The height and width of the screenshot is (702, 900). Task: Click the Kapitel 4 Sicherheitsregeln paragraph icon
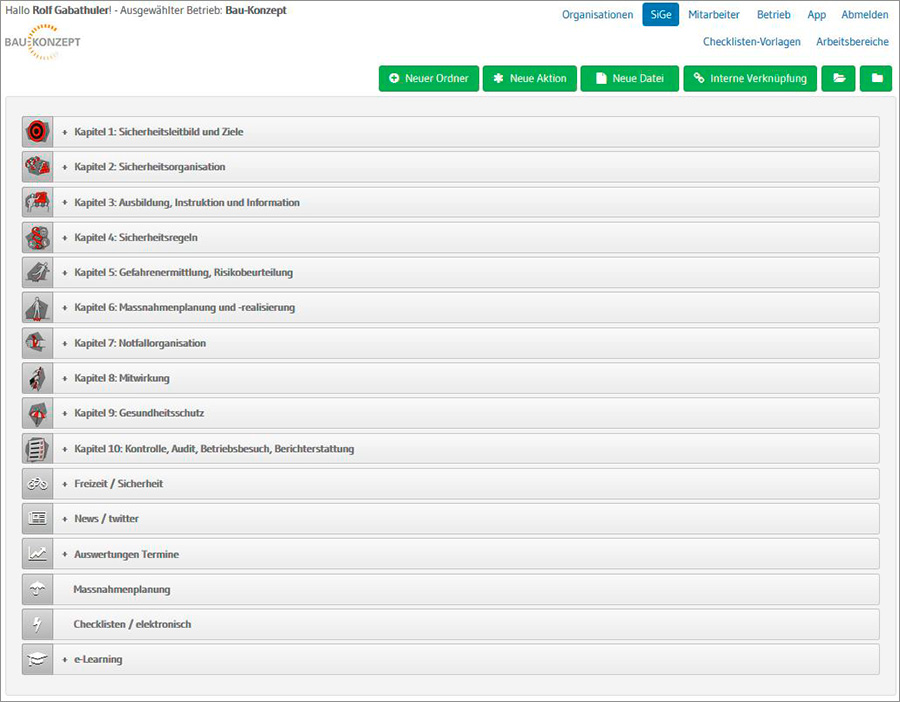(37, 238)
